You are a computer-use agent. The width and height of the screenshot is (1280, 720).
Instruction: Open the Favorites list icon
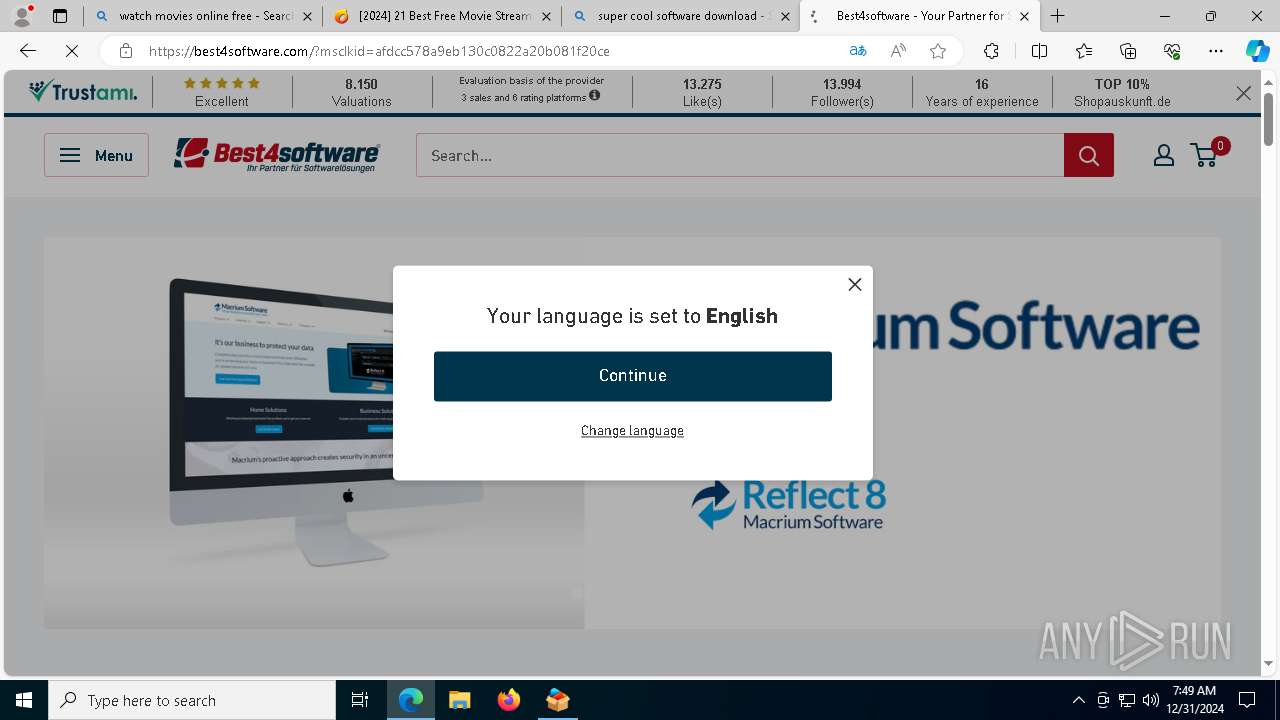click(1084, 51)
